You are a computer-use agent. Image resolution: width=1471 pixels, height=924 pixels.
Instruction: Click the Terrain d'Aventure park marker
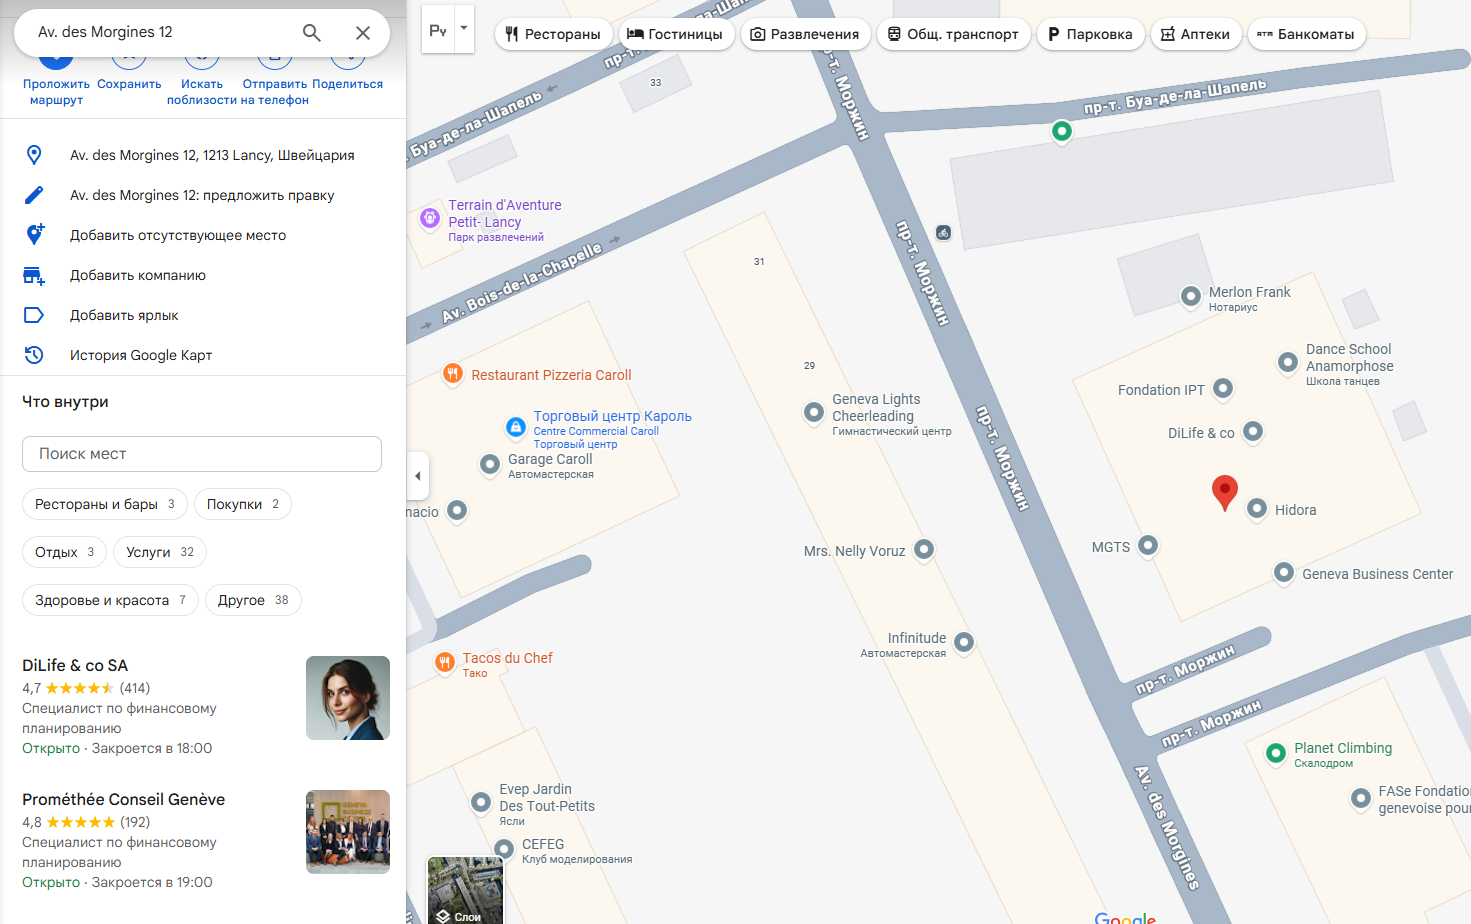(x=430, y=217)
